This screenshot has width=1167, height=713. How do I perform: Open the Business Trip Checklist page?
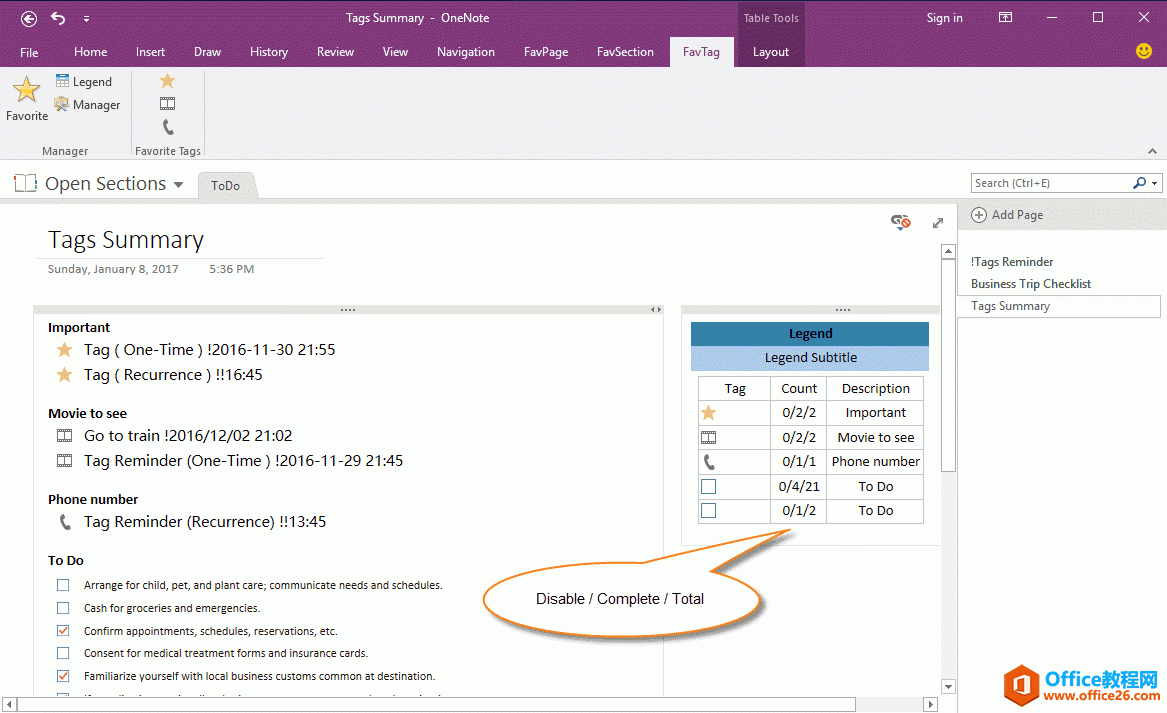click(1030, 283)
